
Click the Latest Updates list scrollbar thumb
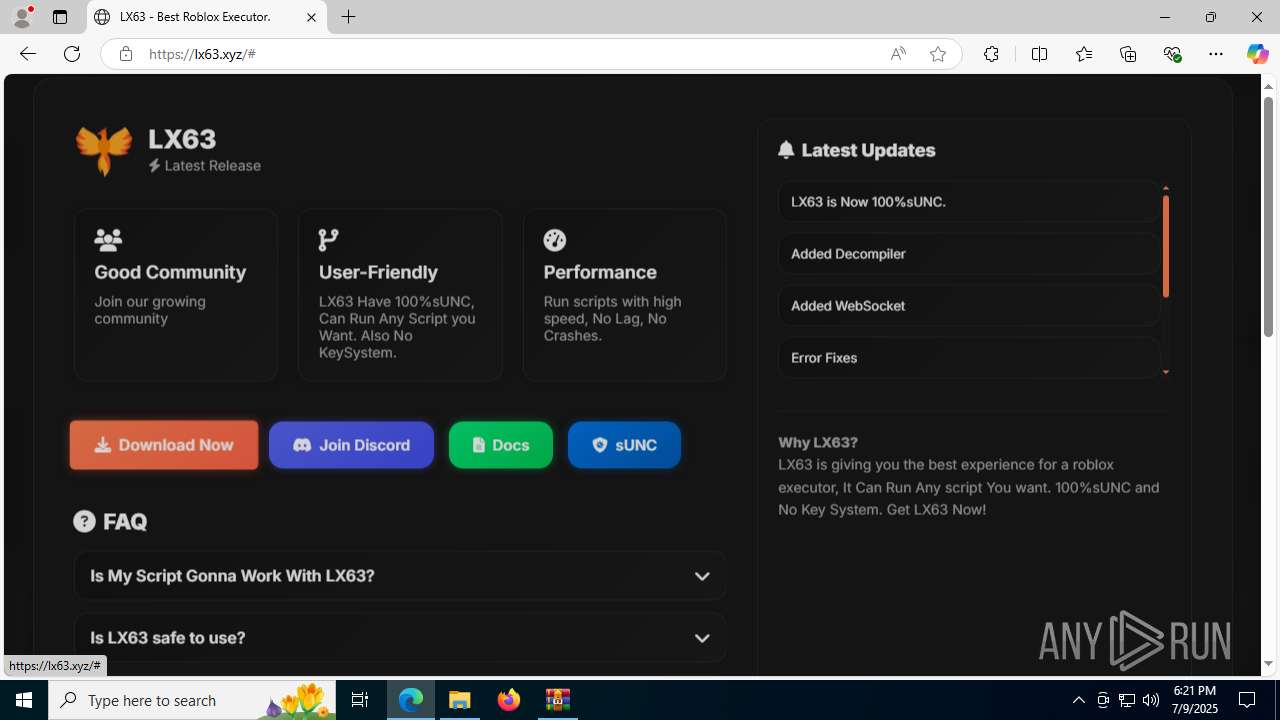click(1166, 246)
